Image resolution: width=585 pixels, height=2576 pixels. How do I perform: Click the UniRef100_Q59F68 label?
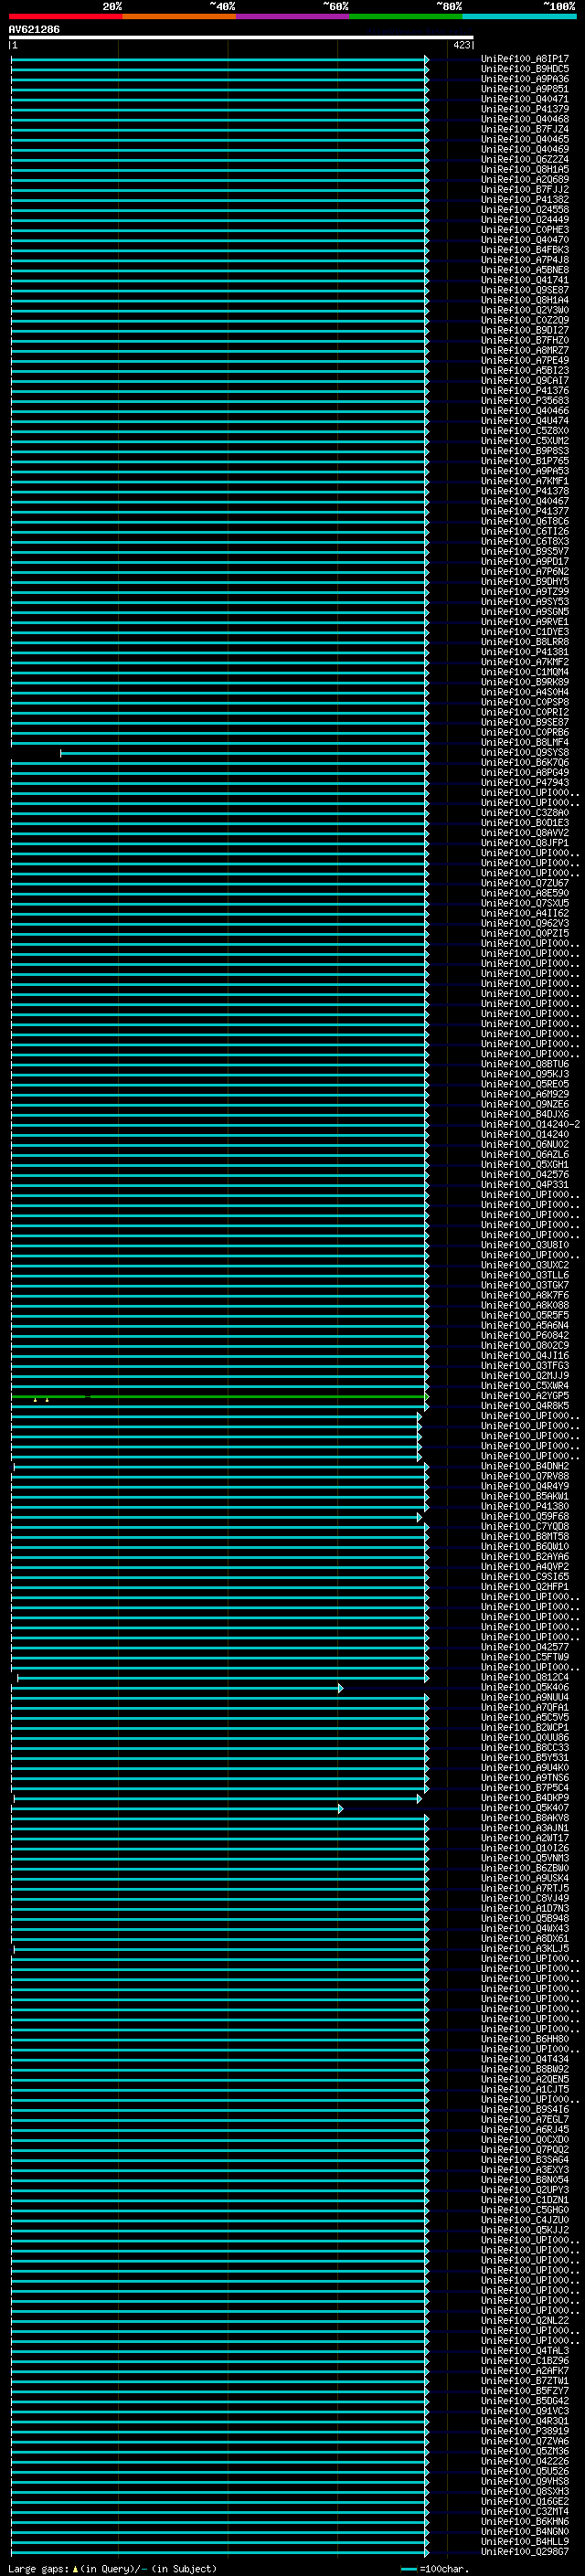pos(525,1517)
